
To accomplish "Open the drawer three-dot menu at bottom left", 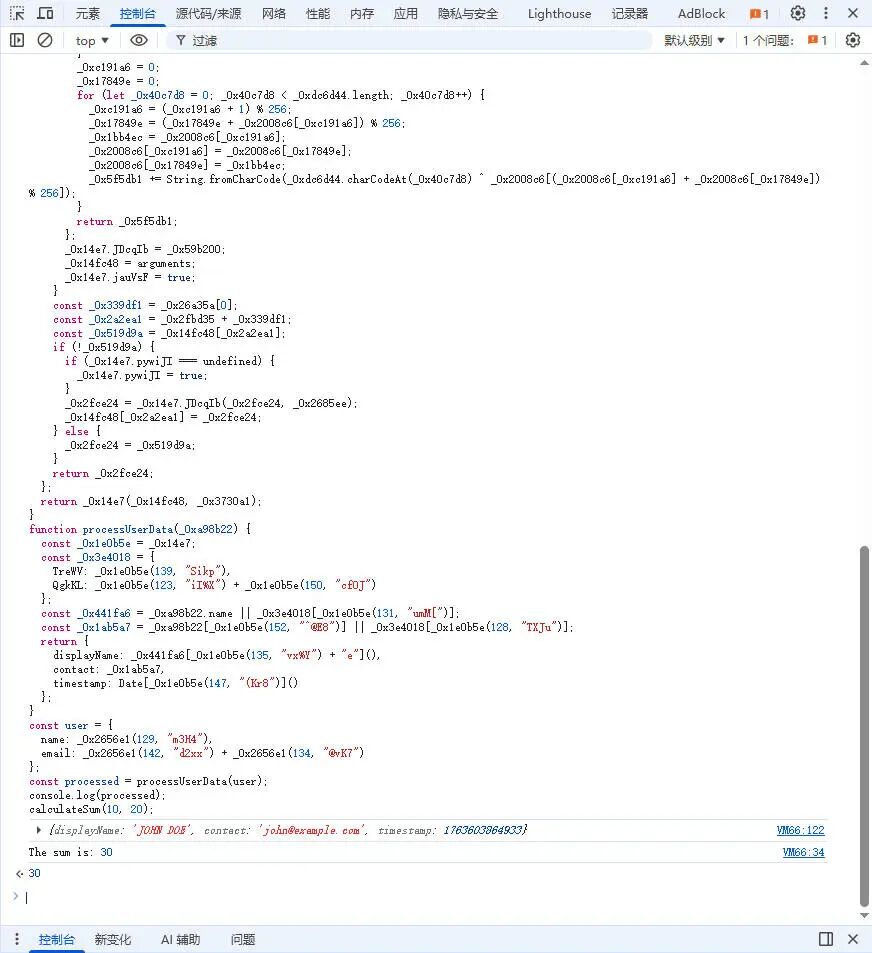I will coord(16,939).
